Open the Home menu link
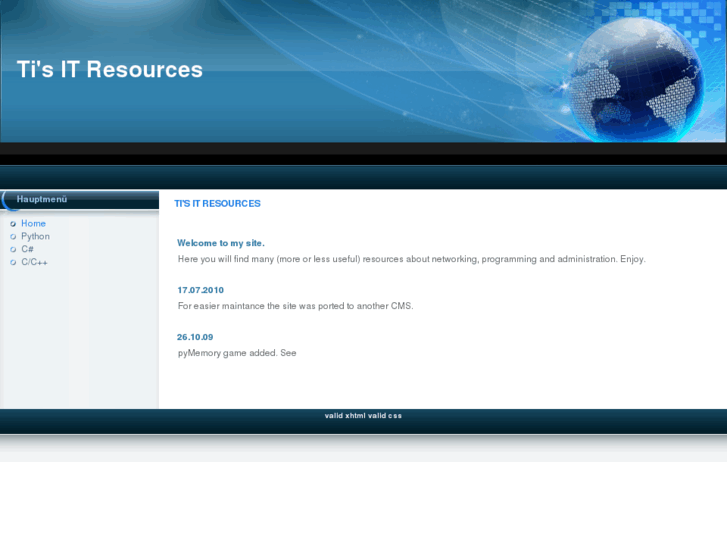The image size is (727, 545). tap(33, 224)
